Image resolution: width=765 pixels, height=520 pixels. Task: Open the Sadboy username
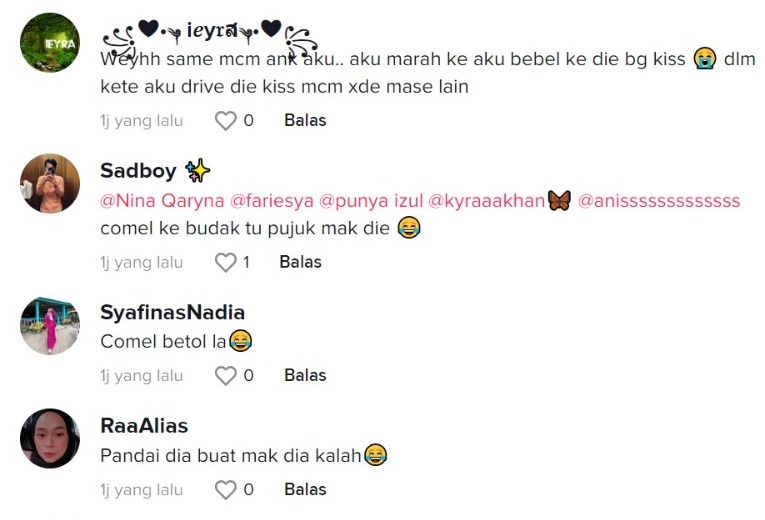(x=138, y=171)
